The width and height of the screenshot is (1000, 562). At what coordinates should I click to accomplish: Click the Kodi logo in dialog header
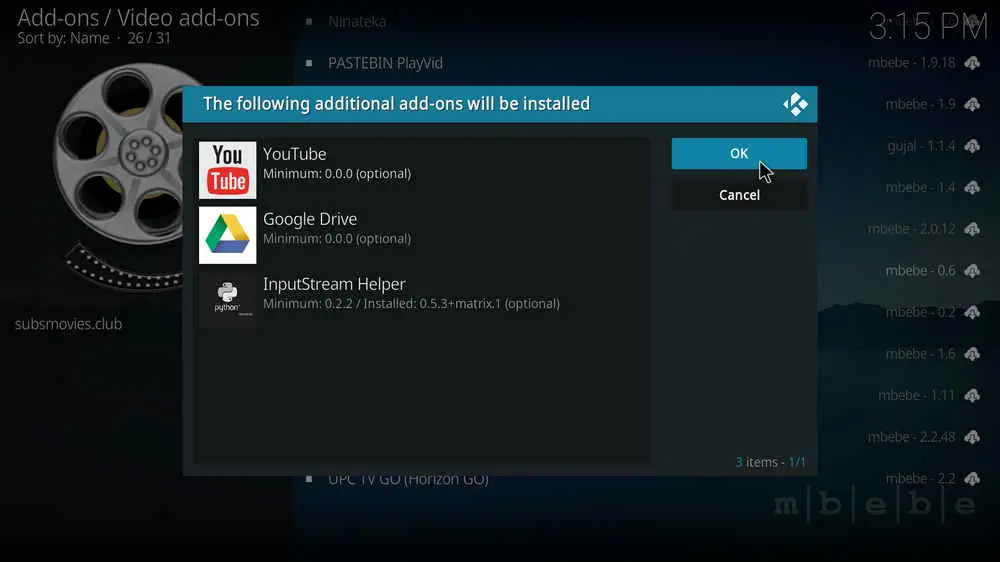[x=795, y=104]
